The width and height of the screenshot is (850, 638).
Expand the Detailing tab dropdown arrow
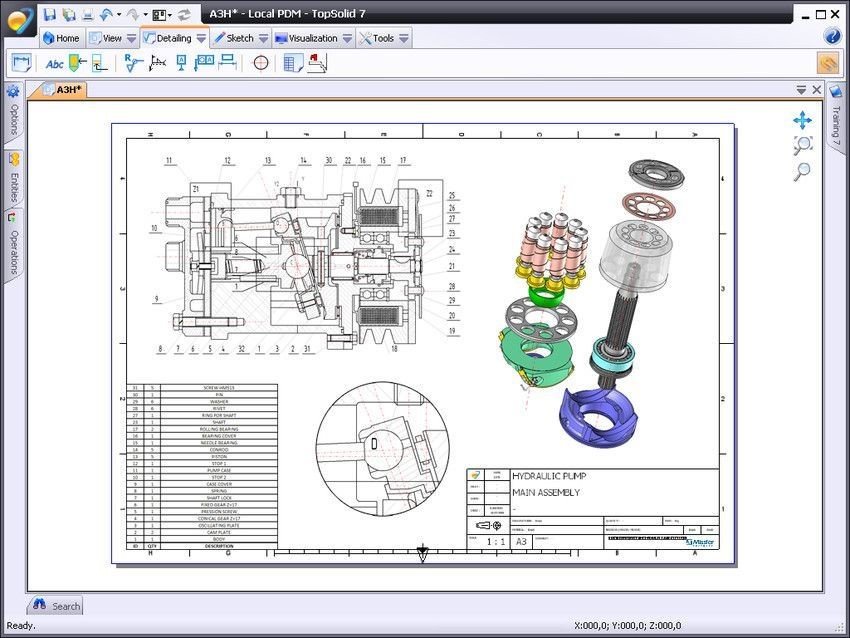[x=201, y=38]
